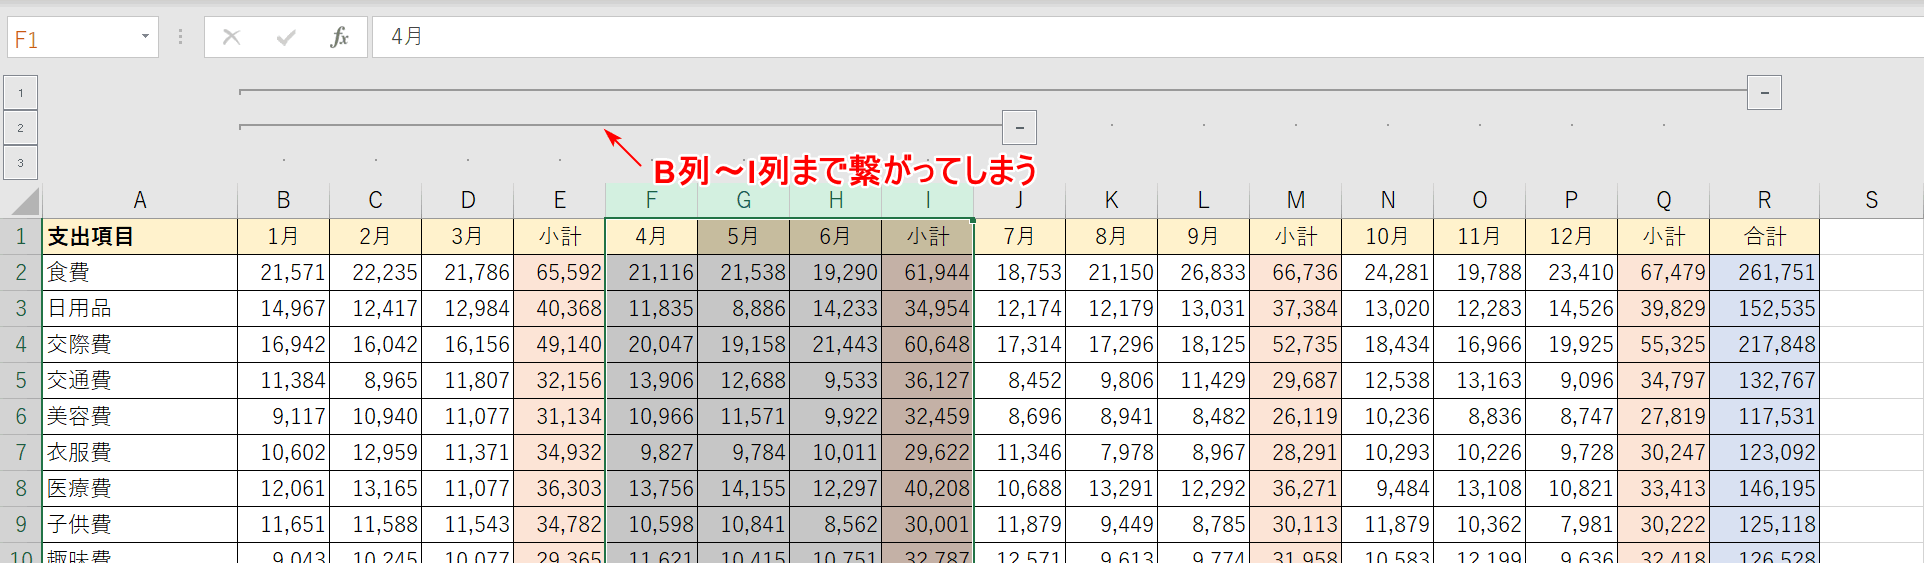Click the 7月 header cell
The height and width of the screenshot is (563, 1924).
pos(1019,237)
